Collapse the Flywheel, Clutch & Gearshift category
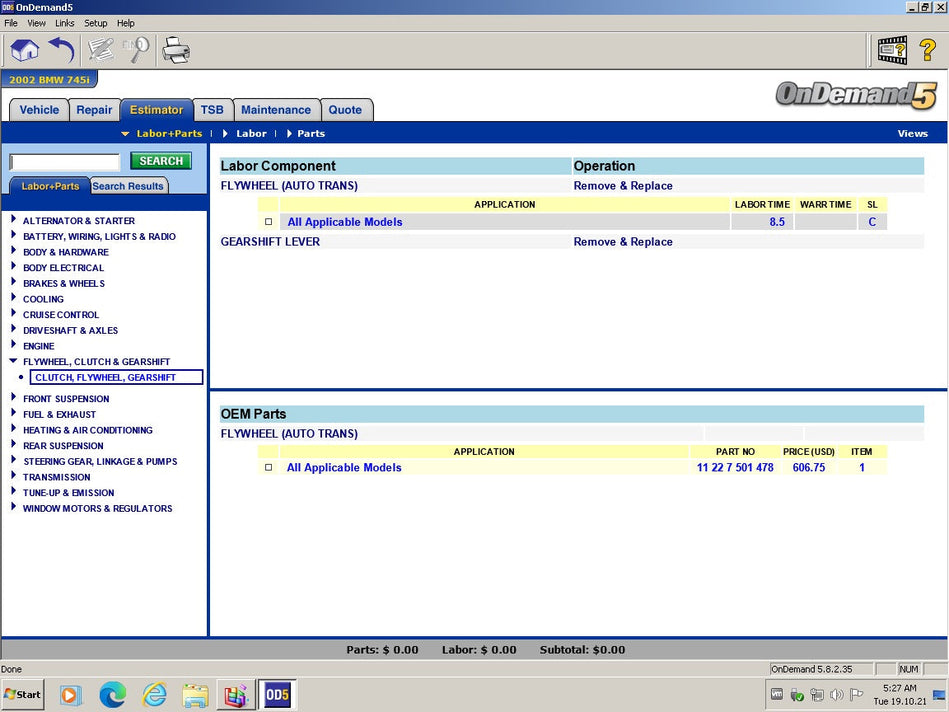 [14, 361]
